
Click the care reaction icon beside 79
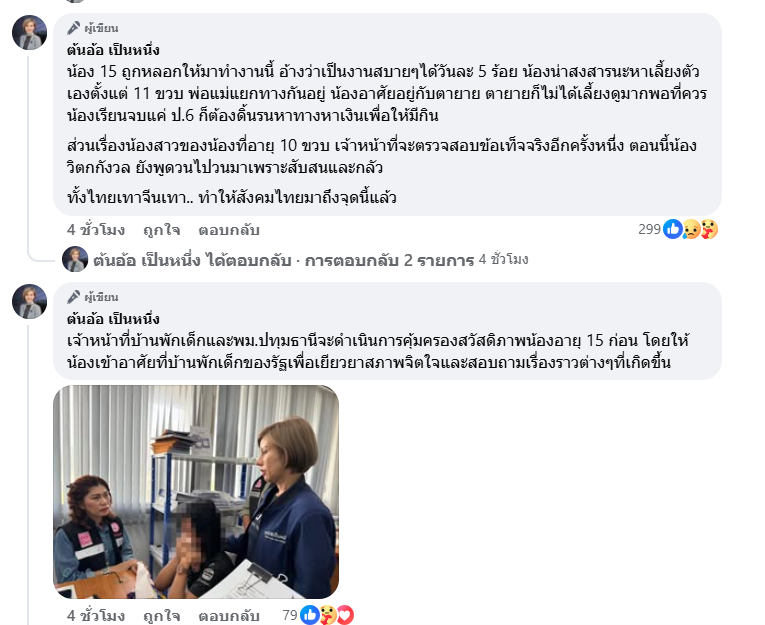point(327,615)
